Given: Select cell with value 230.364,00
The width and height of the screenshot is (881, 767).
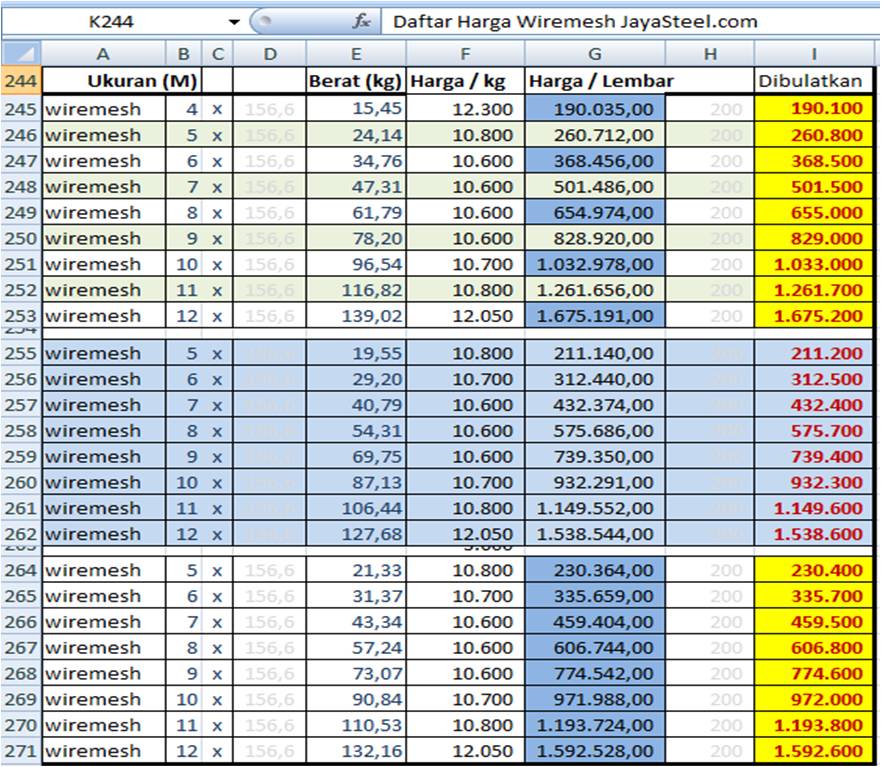Looking at the screenshot, I should (x=595, y=570).
